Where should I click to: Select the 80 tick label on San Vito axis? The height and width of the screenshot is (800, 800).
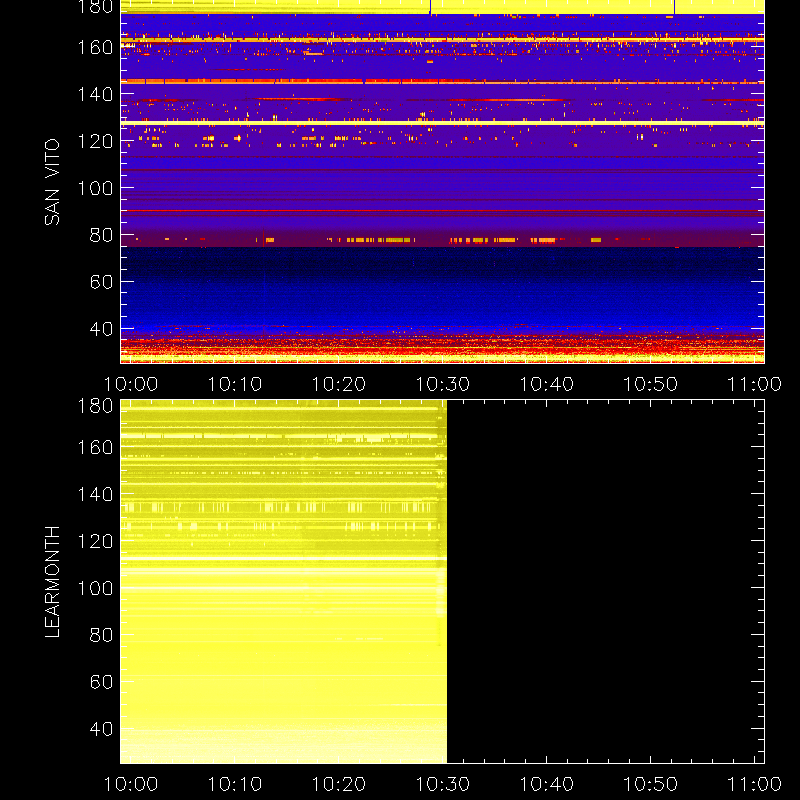(101, 235)
